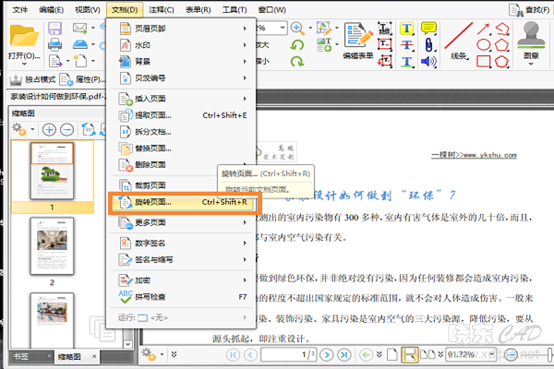Expand the 加密 submenu
This screenshot has height=369, width=554.
182,280
